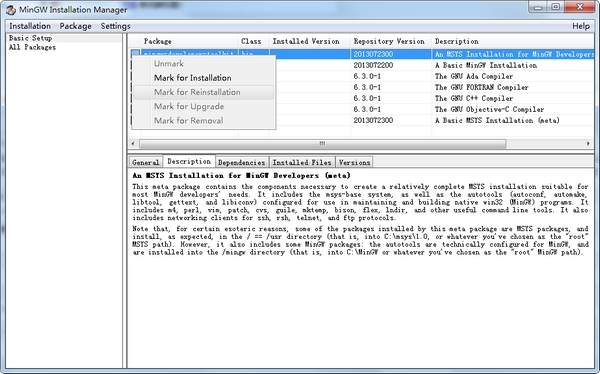Switch to the Dependencies tab

pos(241,162)
